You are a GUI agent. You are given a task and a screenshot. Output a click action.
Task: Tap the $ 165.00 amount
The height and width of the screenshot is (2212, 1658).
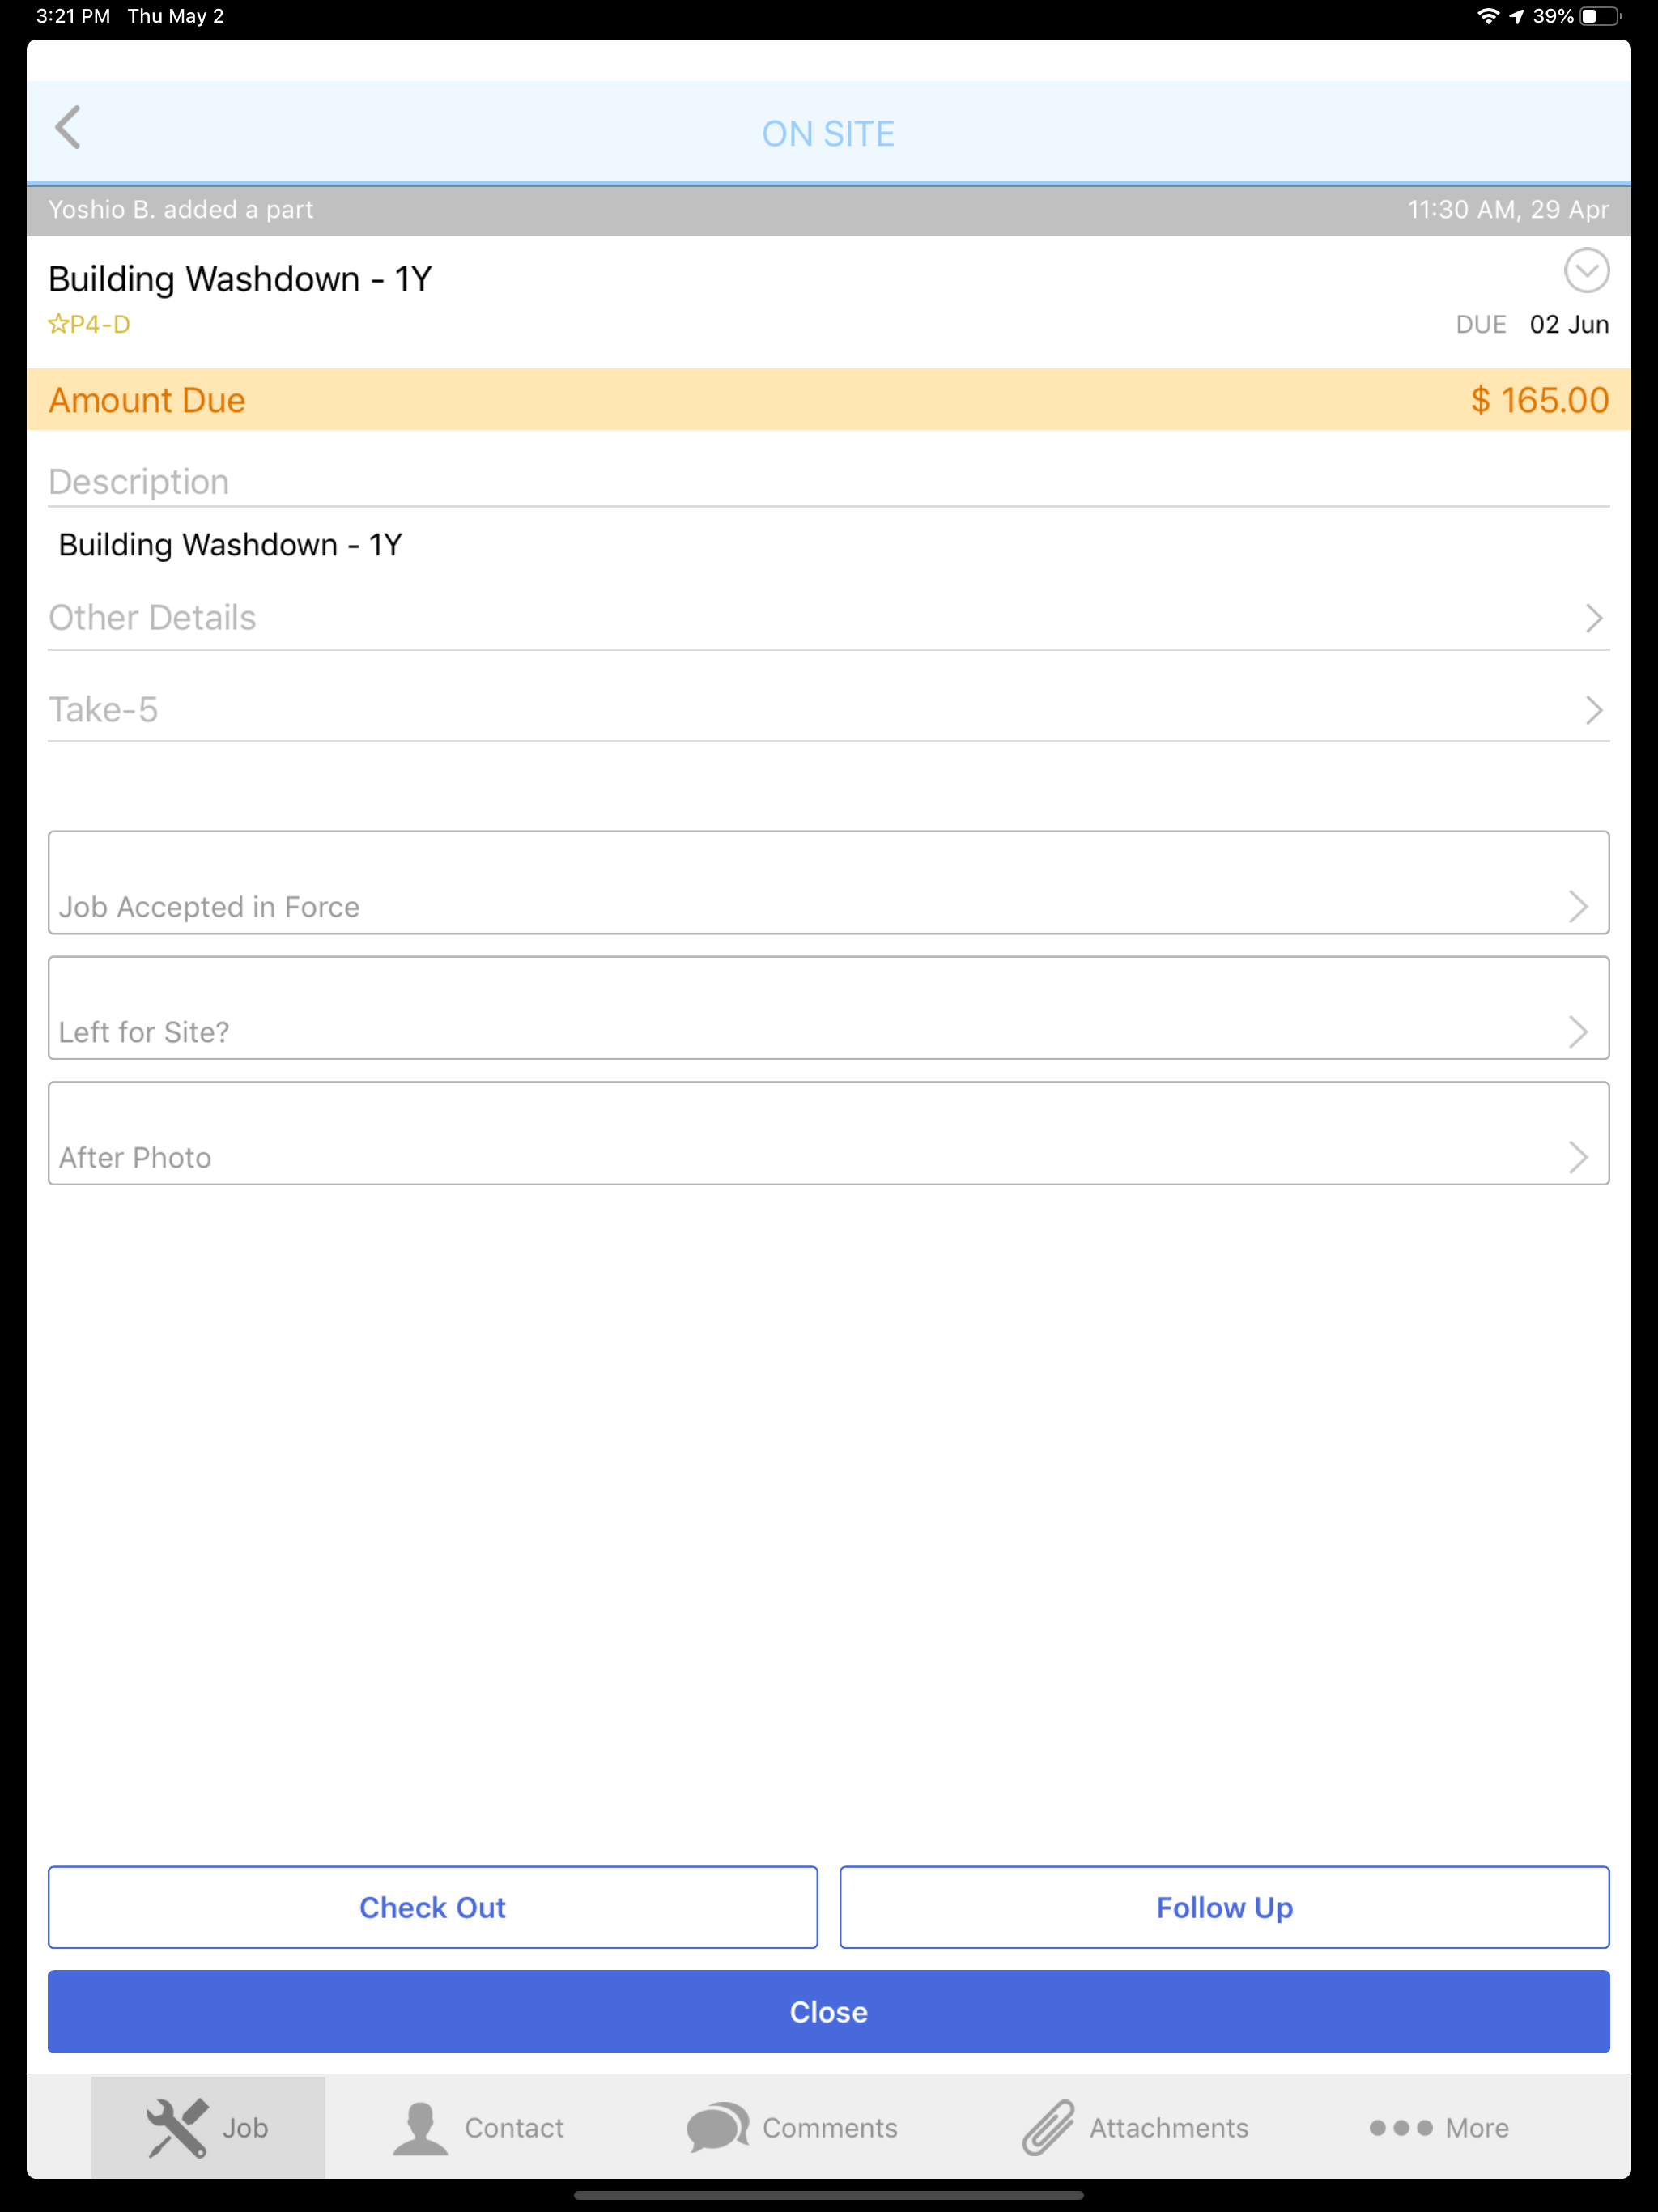tap(1539, 400)
